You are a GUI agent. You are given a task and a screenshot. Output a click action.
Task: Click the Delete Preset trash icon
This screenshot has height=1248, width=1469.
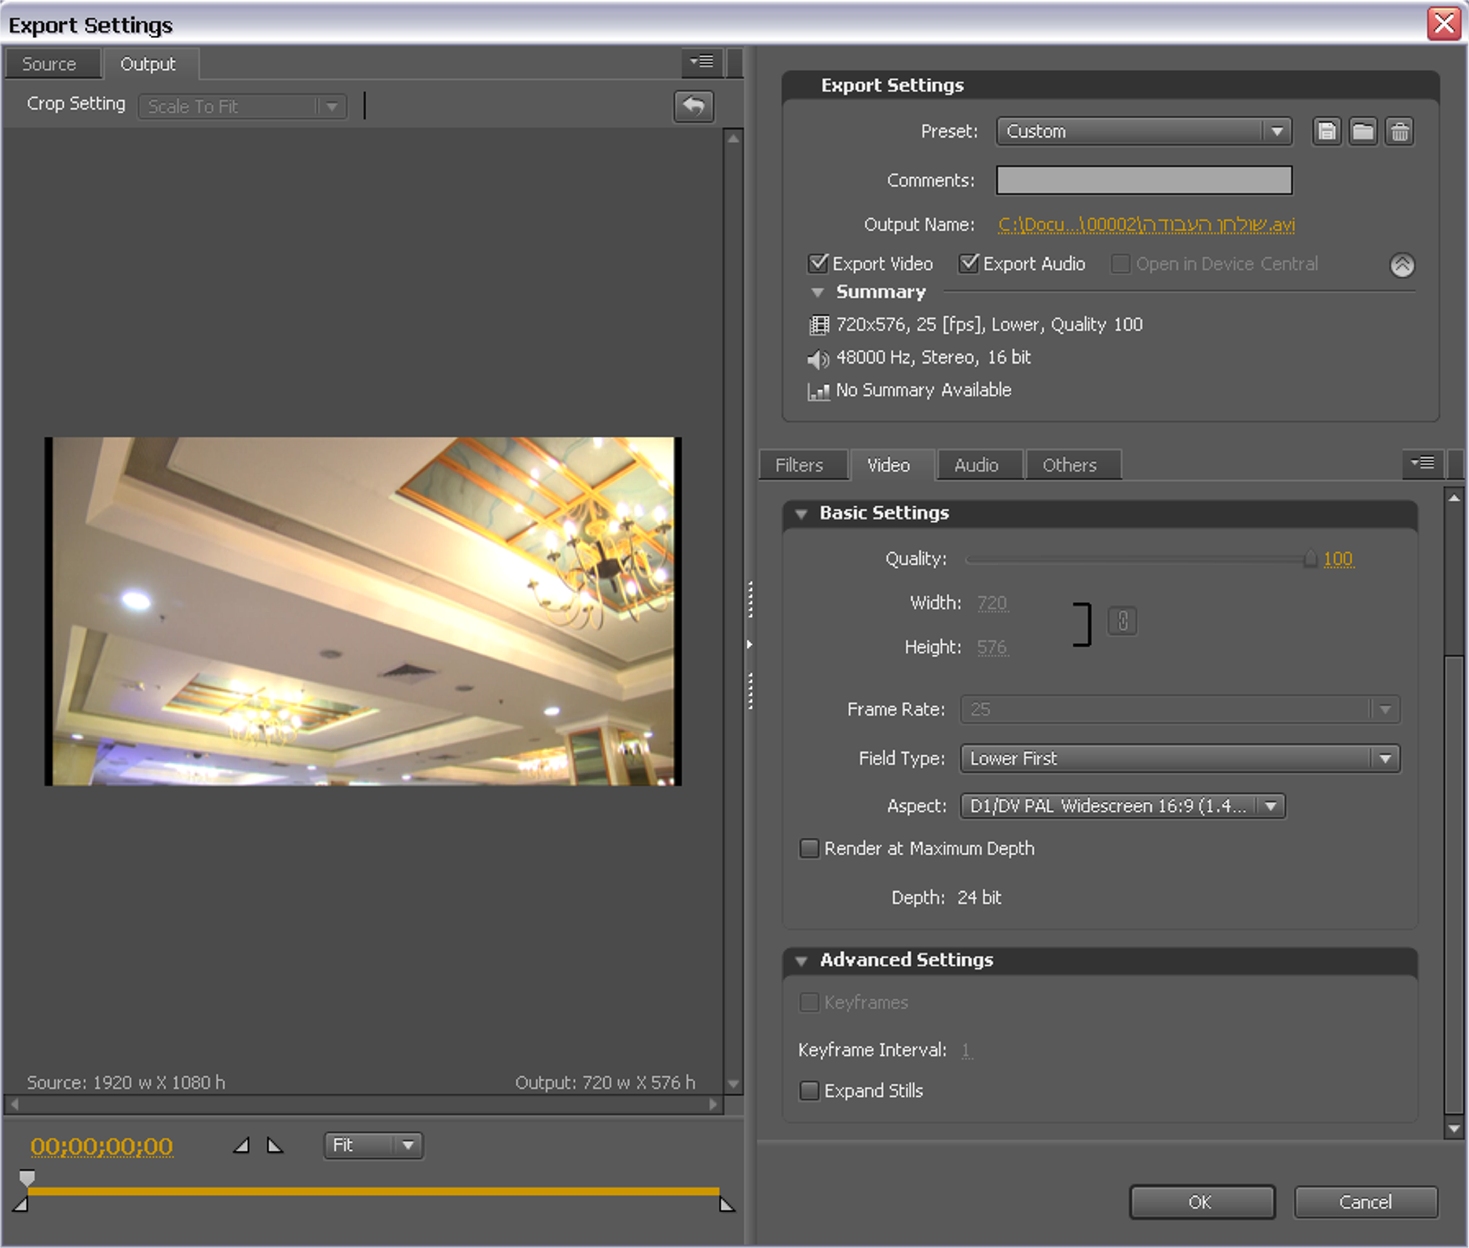[1399, 131]
